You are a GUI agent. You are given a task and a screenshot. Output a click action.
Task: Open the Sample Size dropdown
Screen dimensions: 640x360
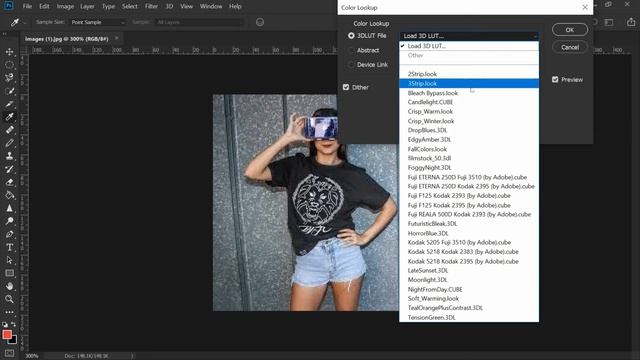coord(98,22)
